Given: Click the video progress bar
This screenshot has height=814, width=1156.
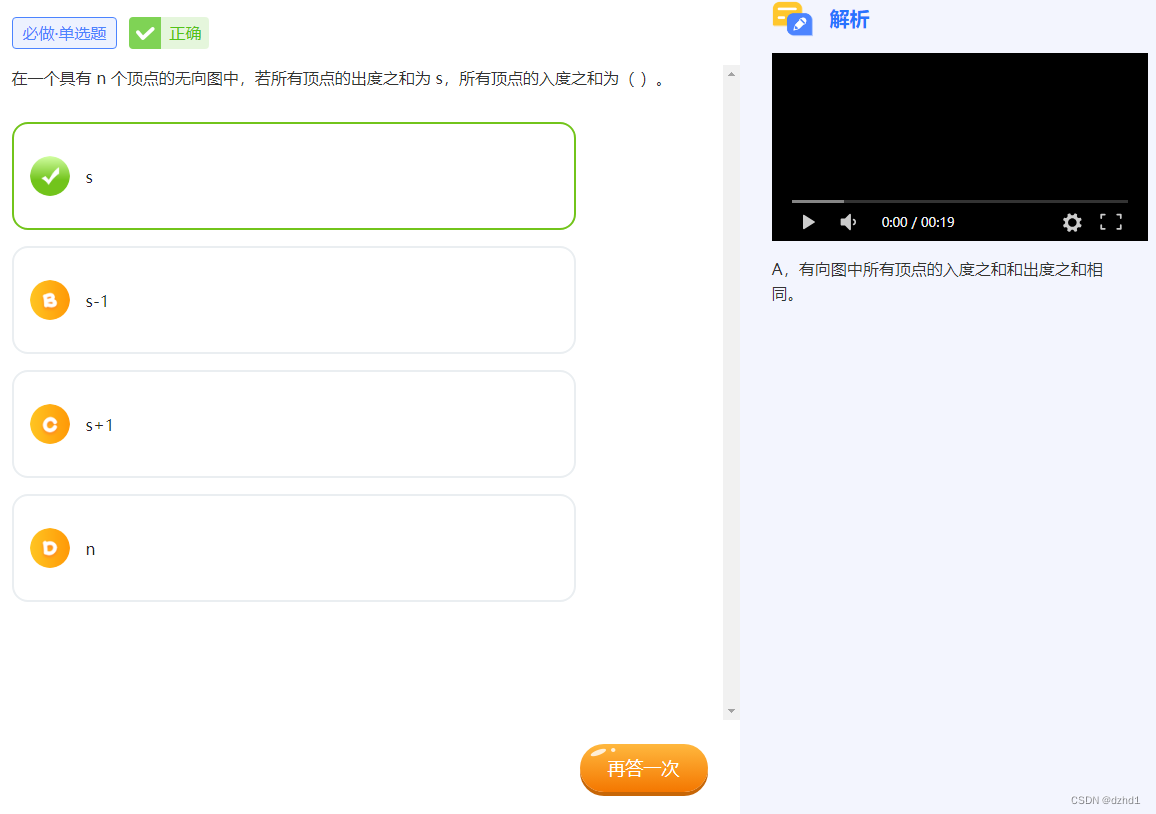Looking at the screenshot, I should (x=957, y=200).
